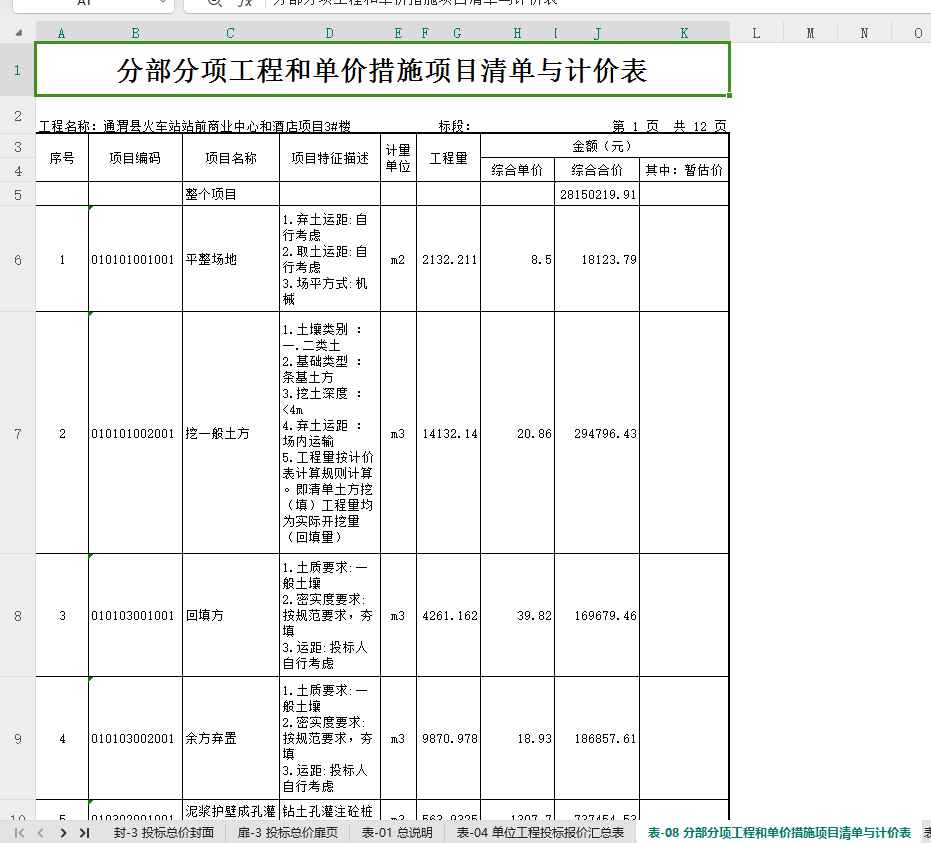Select column M header
The height and width of the screenshot is (843, 931).
[x=810, y=33]
